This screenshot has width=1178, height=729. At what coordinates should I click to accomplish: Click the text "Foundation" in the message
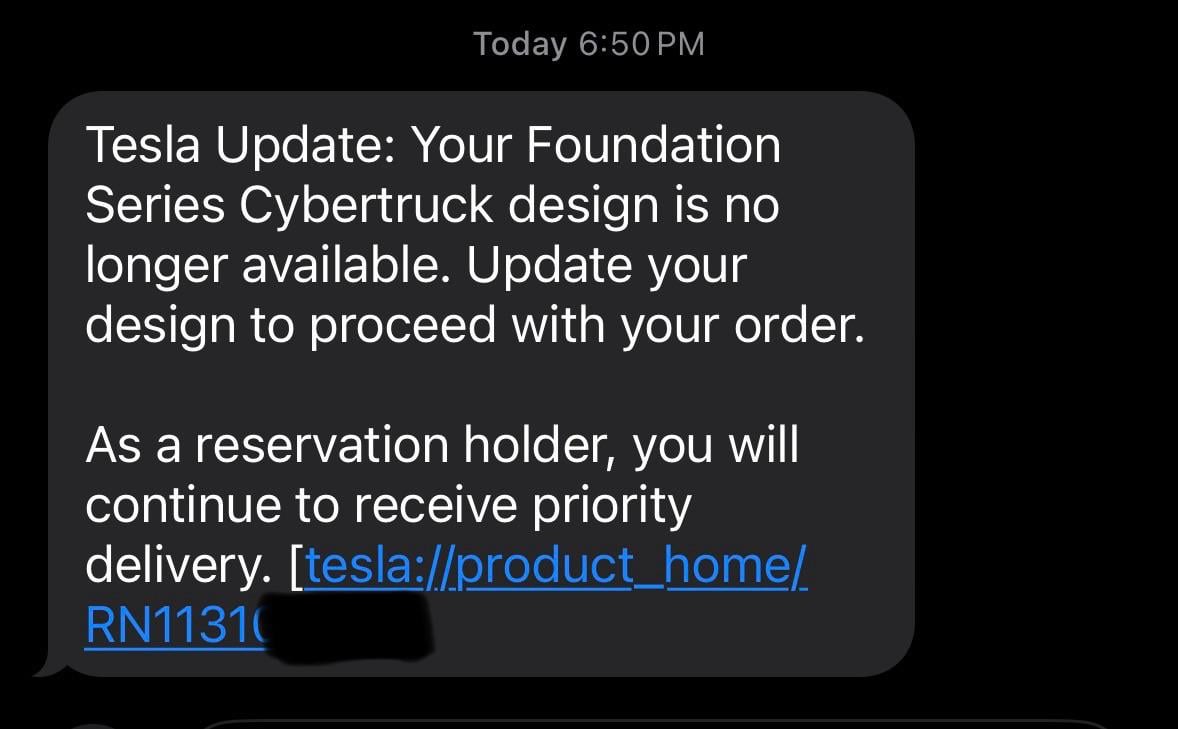[x=653, y=146]
